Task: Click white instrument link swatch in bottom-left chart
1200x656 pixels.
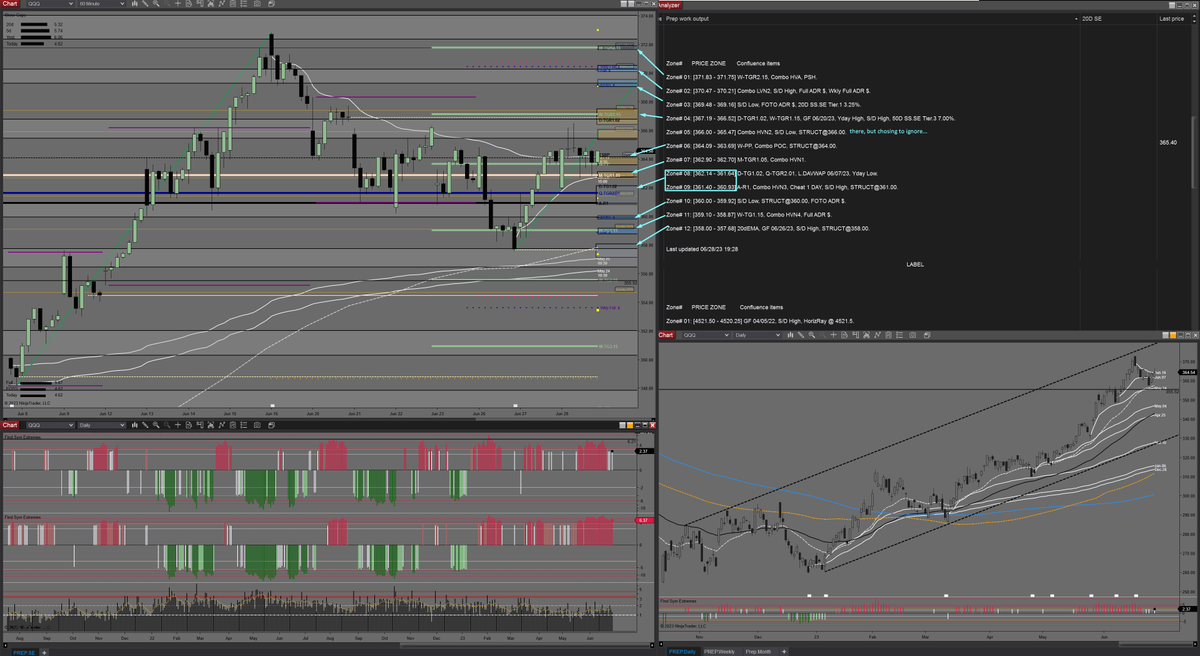Action: [622, 425]
